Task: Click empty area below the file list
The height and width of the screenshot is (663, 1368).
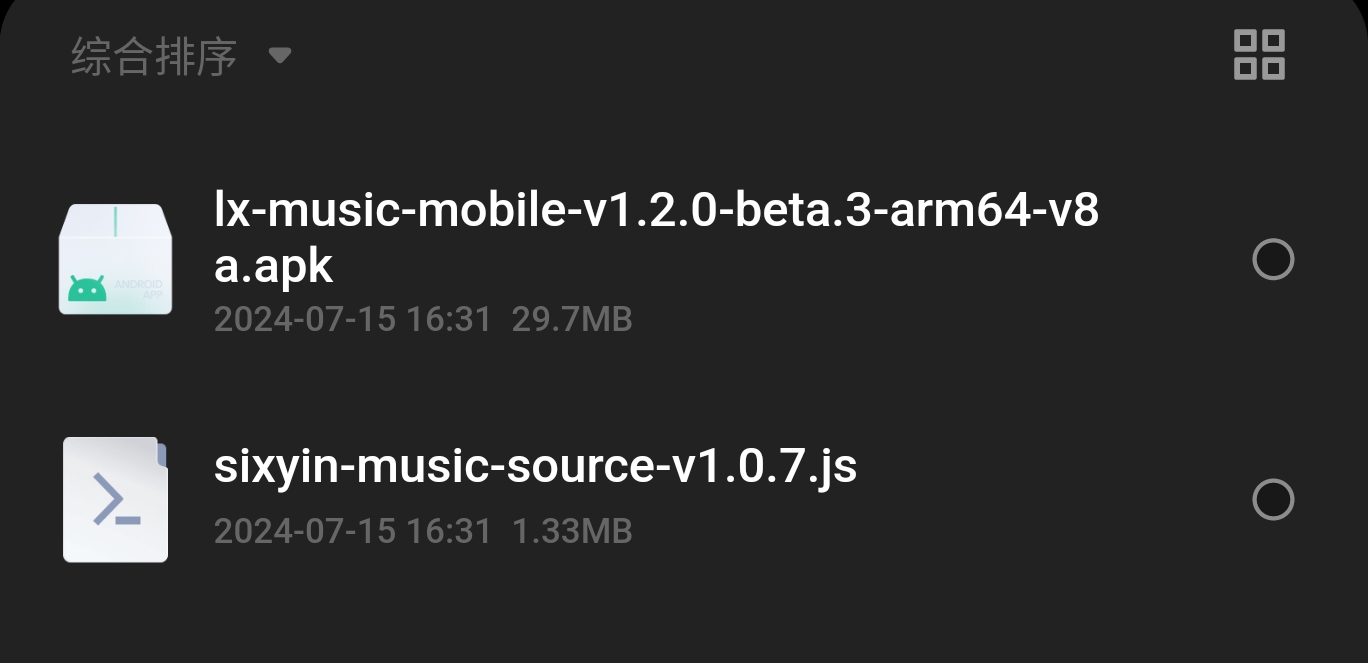Action: (684, 620)
